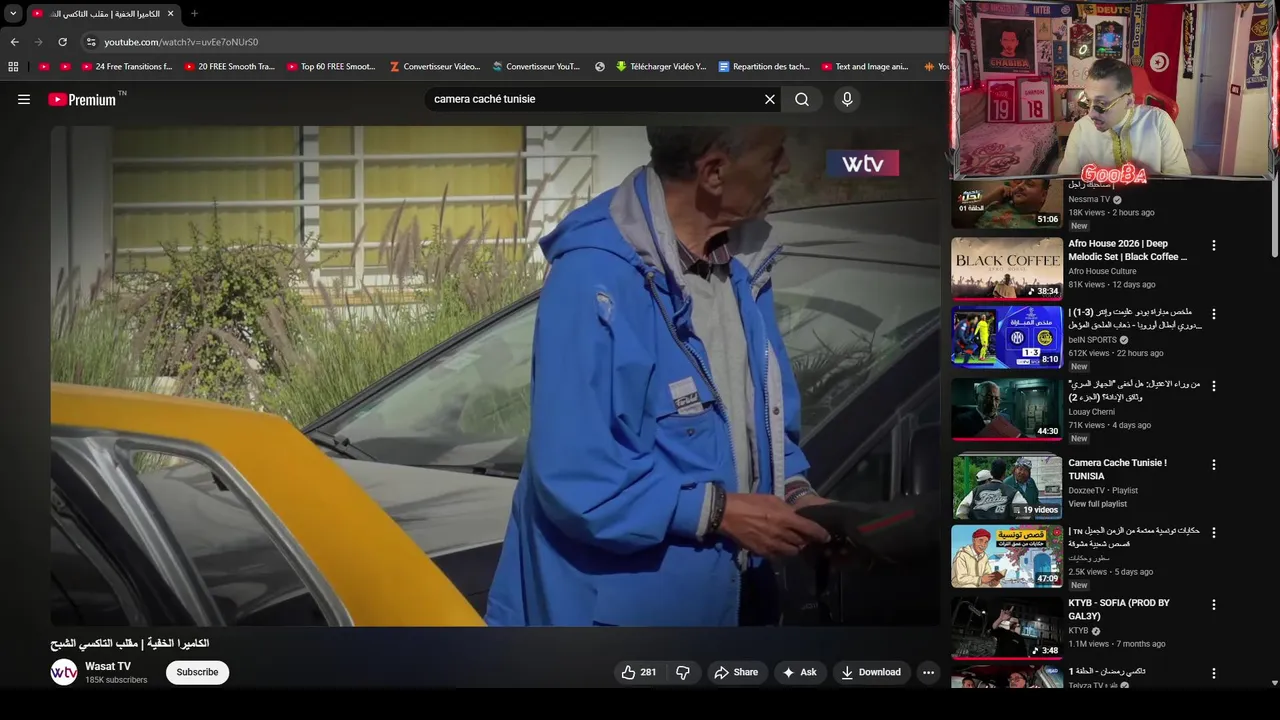Open the Nessma TV channel name

tap(1089, 199)
